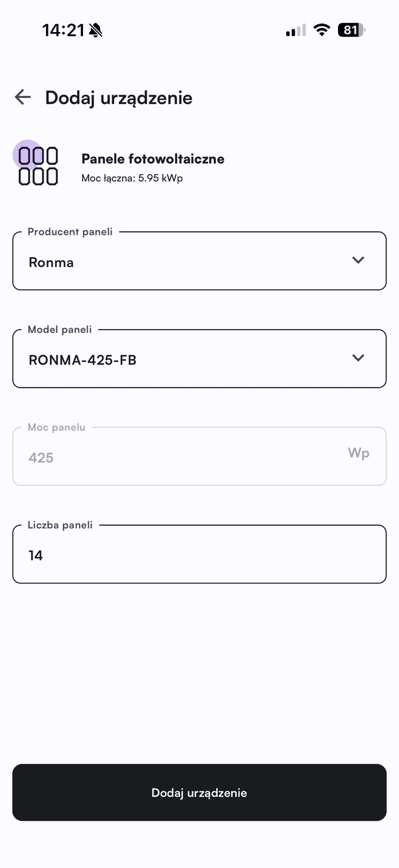Click the Wp unit label
This screenshot has width=399, height=868.
pyautogui.click(x=359, y=453)
